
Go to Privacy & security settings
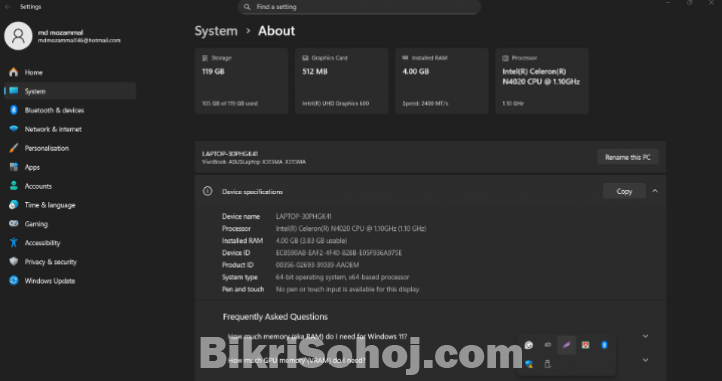point(70,261)
